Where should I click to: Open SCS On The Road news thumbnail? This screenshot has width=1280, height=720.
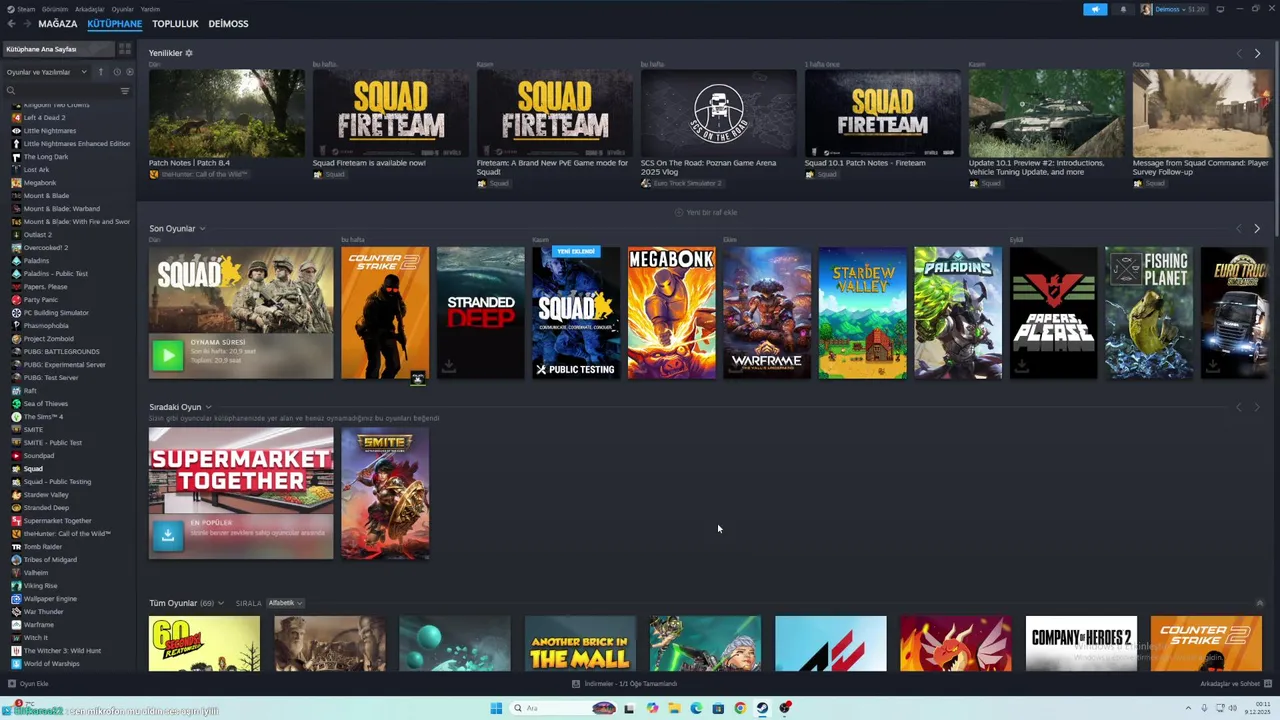[x=719, y=113]
